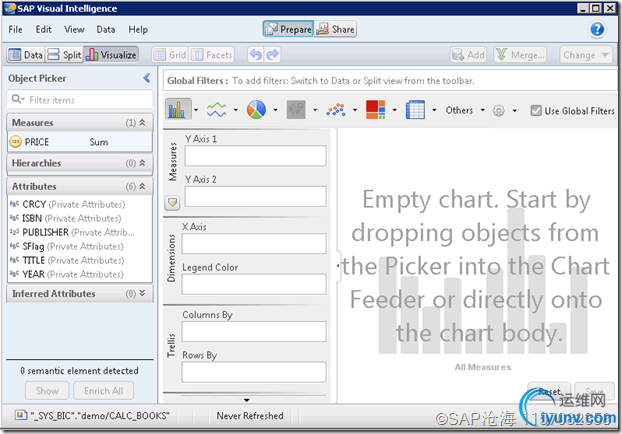Expand more chart feeder options arrow

coord(246,400)
